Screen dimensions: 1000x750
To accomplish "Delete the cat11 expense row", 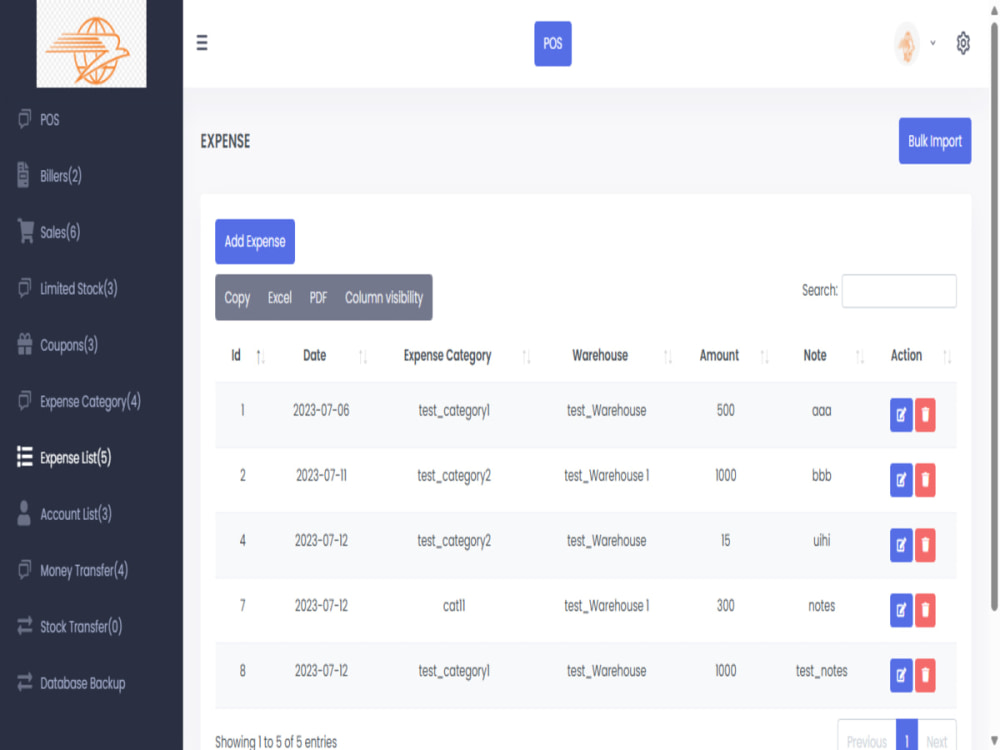I will tap(925, 610).
